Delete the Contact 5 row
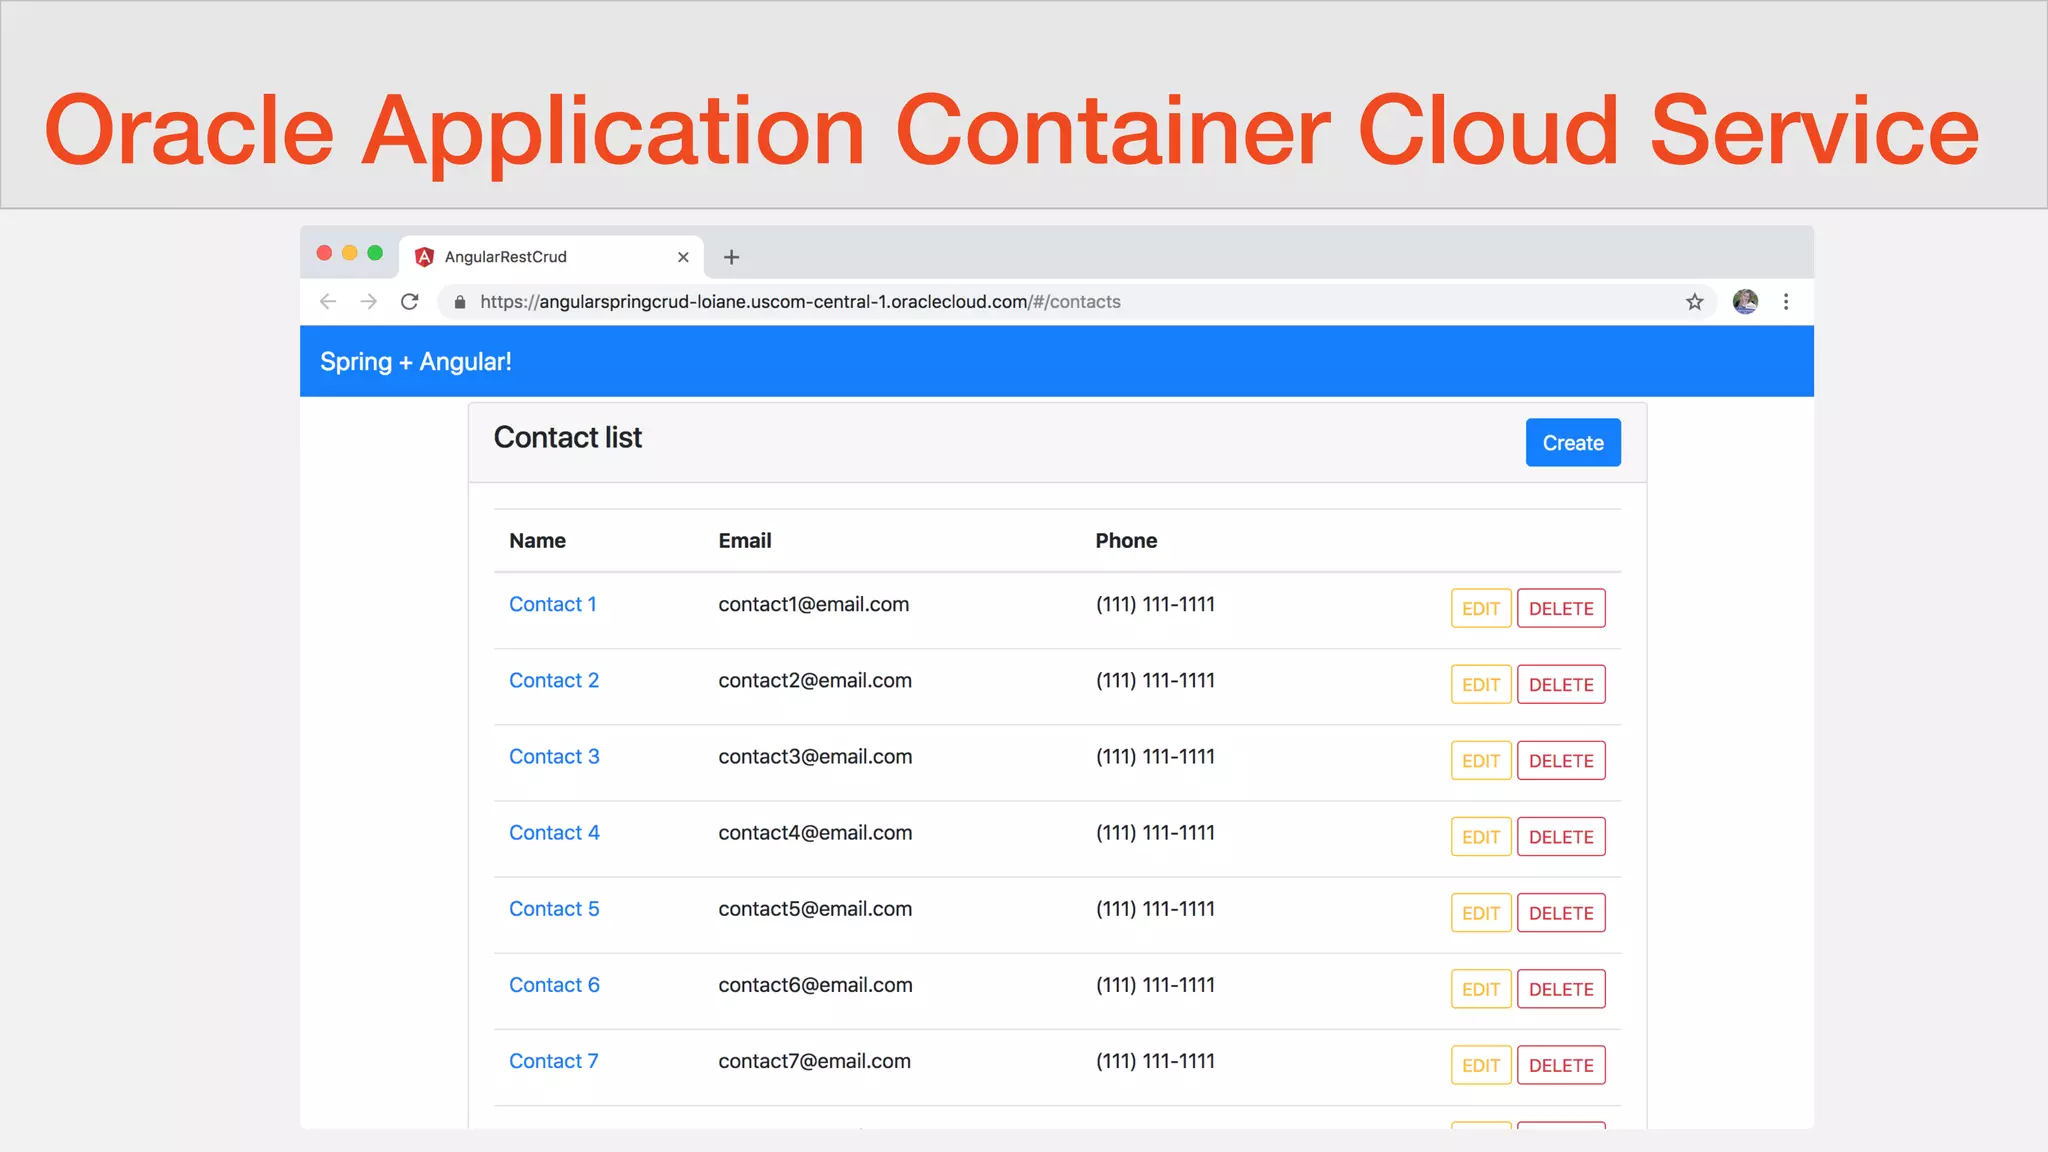Viewport: 2048px width, 1152px height. click(x=1561, y=912)
